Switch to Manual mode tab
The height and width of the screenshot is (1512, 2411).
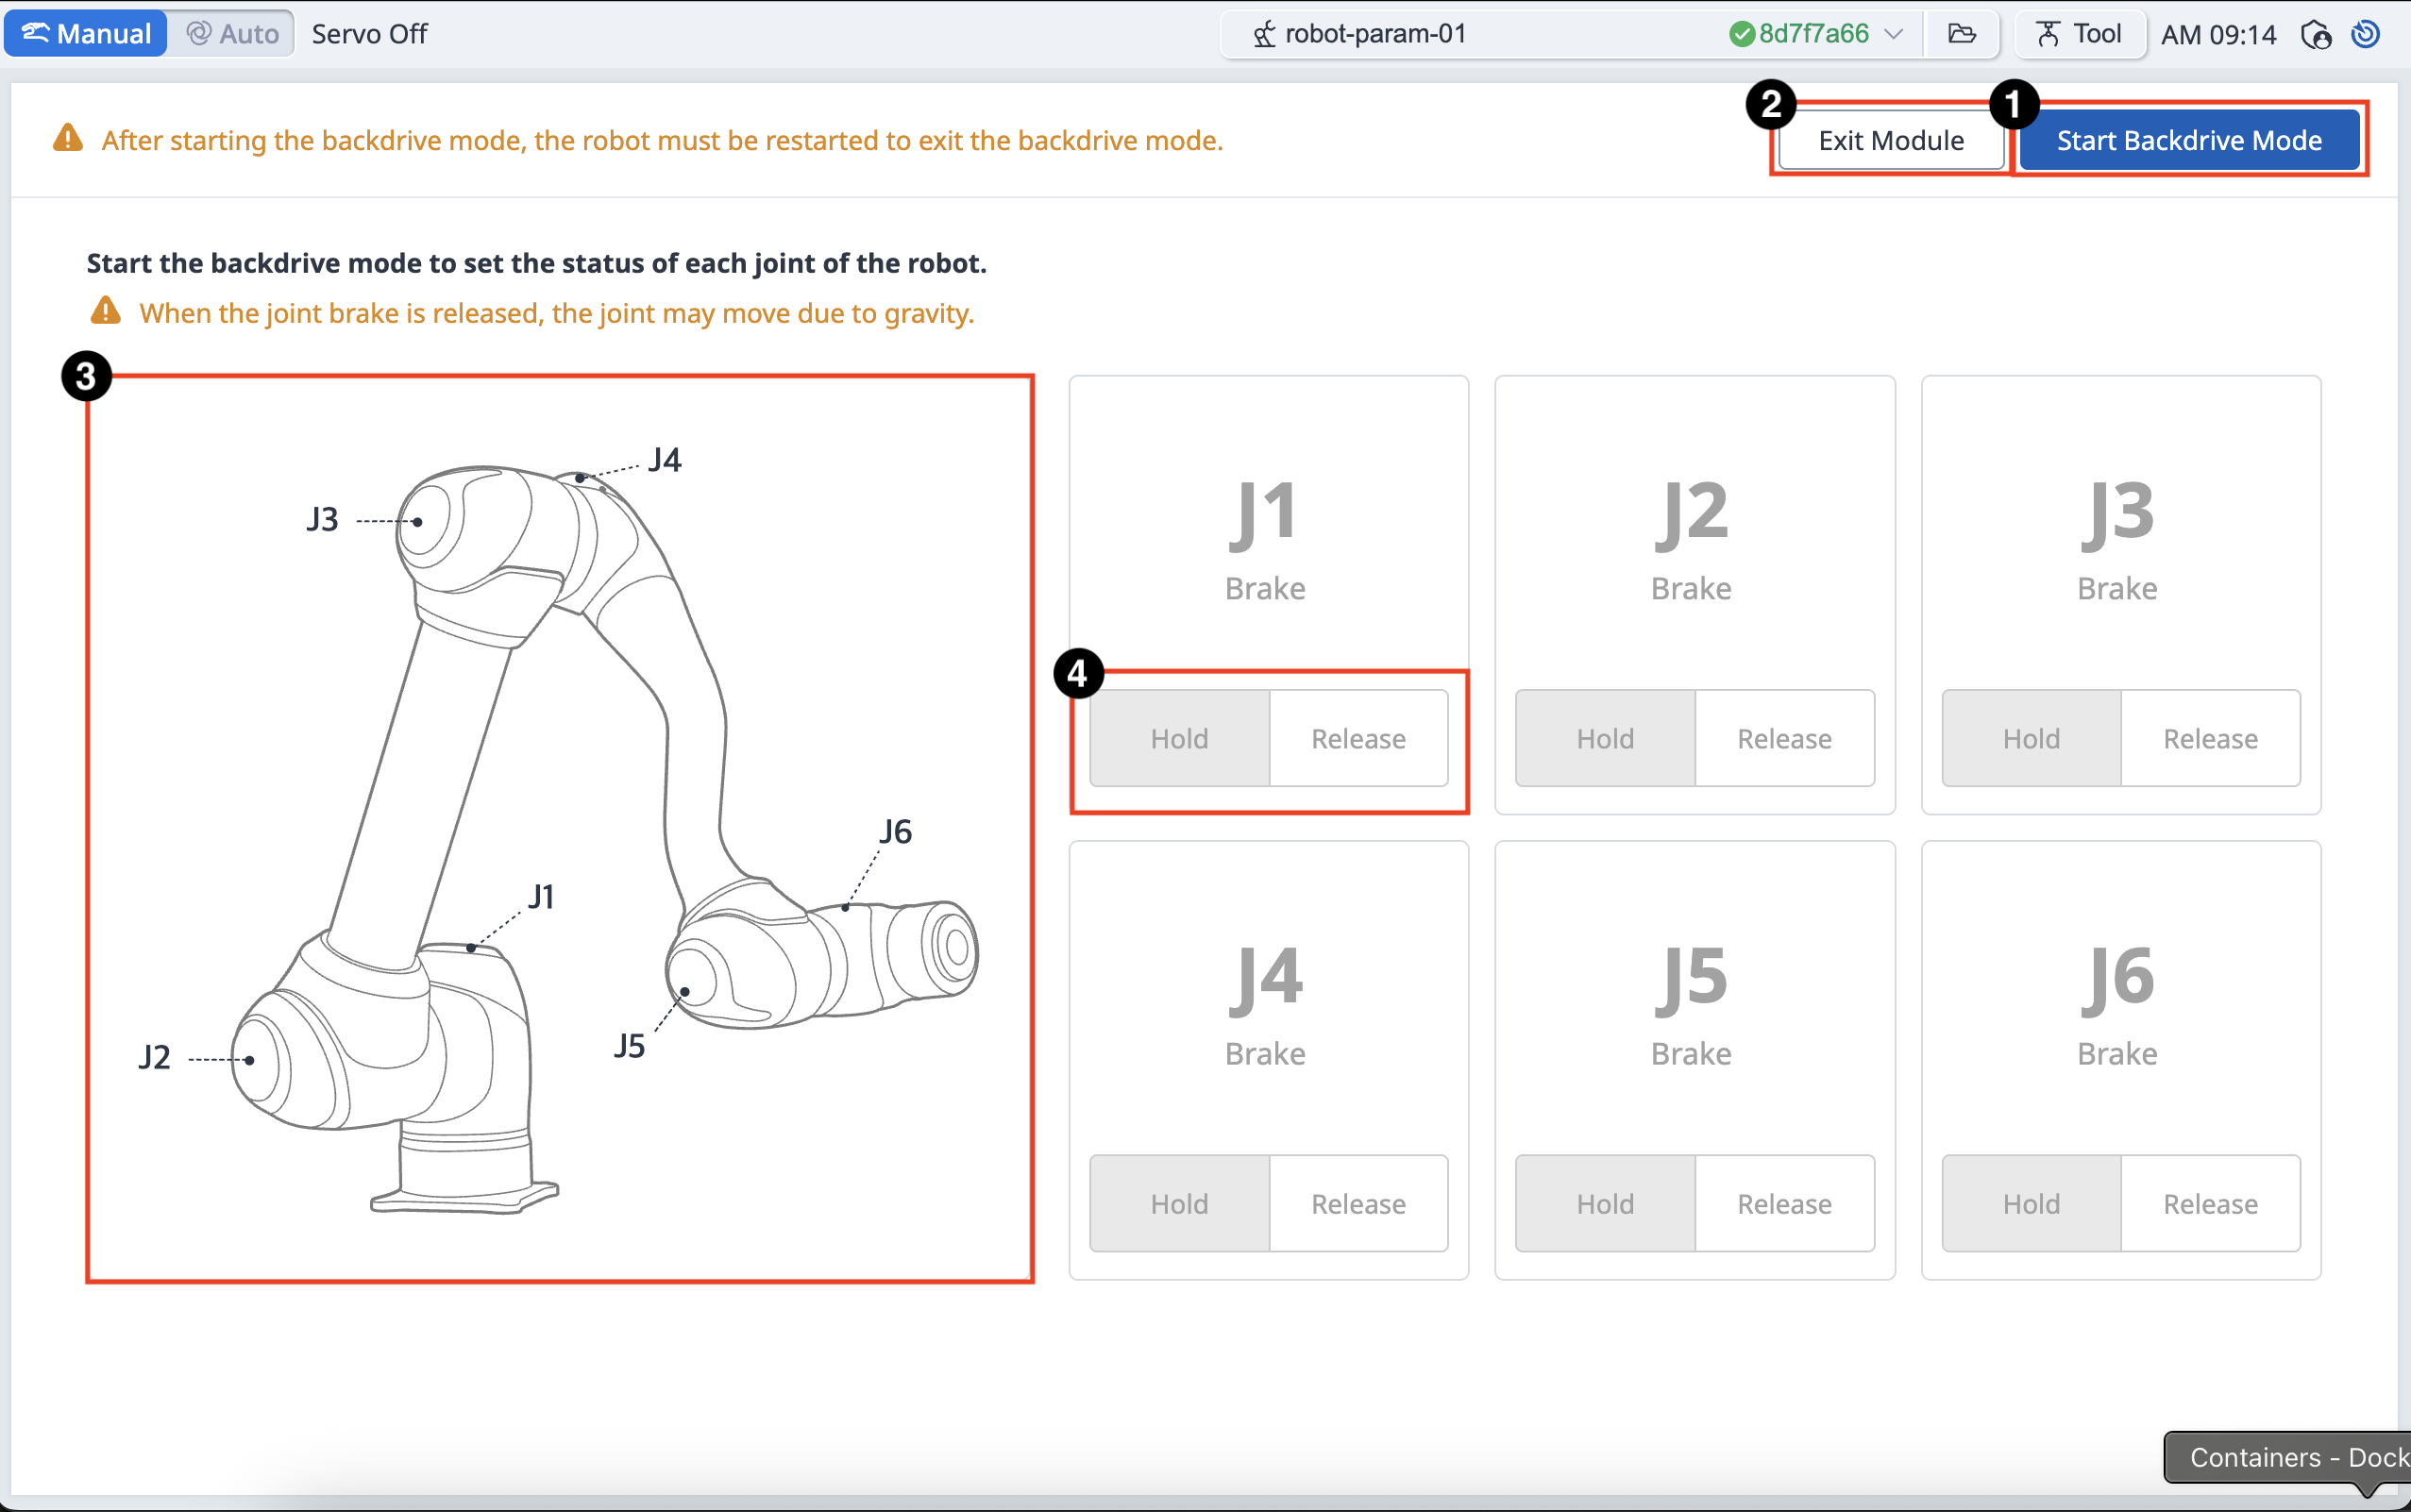point(86,34)
